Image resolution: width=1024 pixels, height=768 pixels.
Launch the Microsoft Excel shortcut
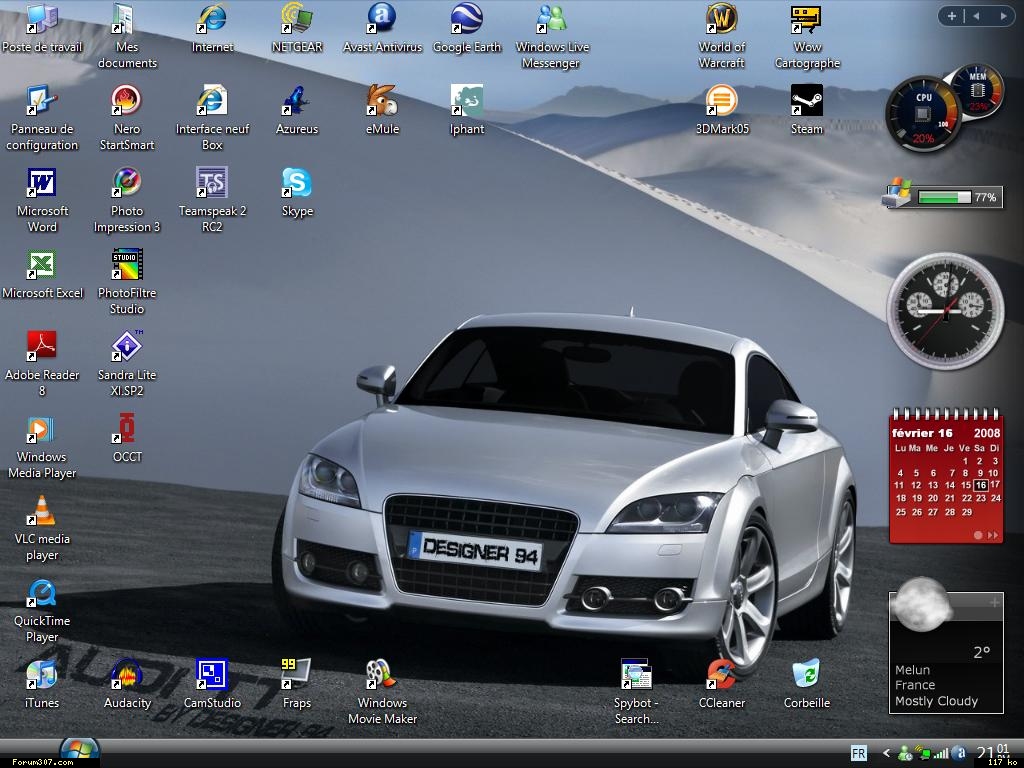42,265
